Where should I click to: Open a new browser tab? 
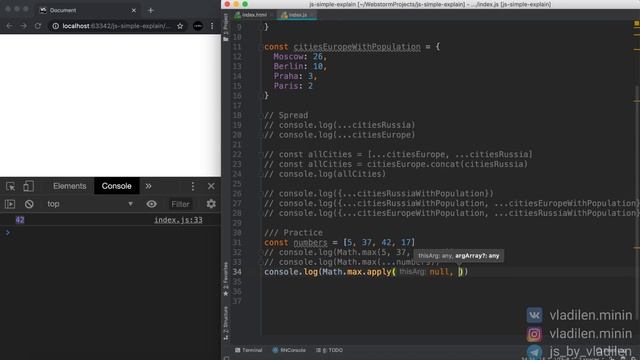click(x=151, y=10)
